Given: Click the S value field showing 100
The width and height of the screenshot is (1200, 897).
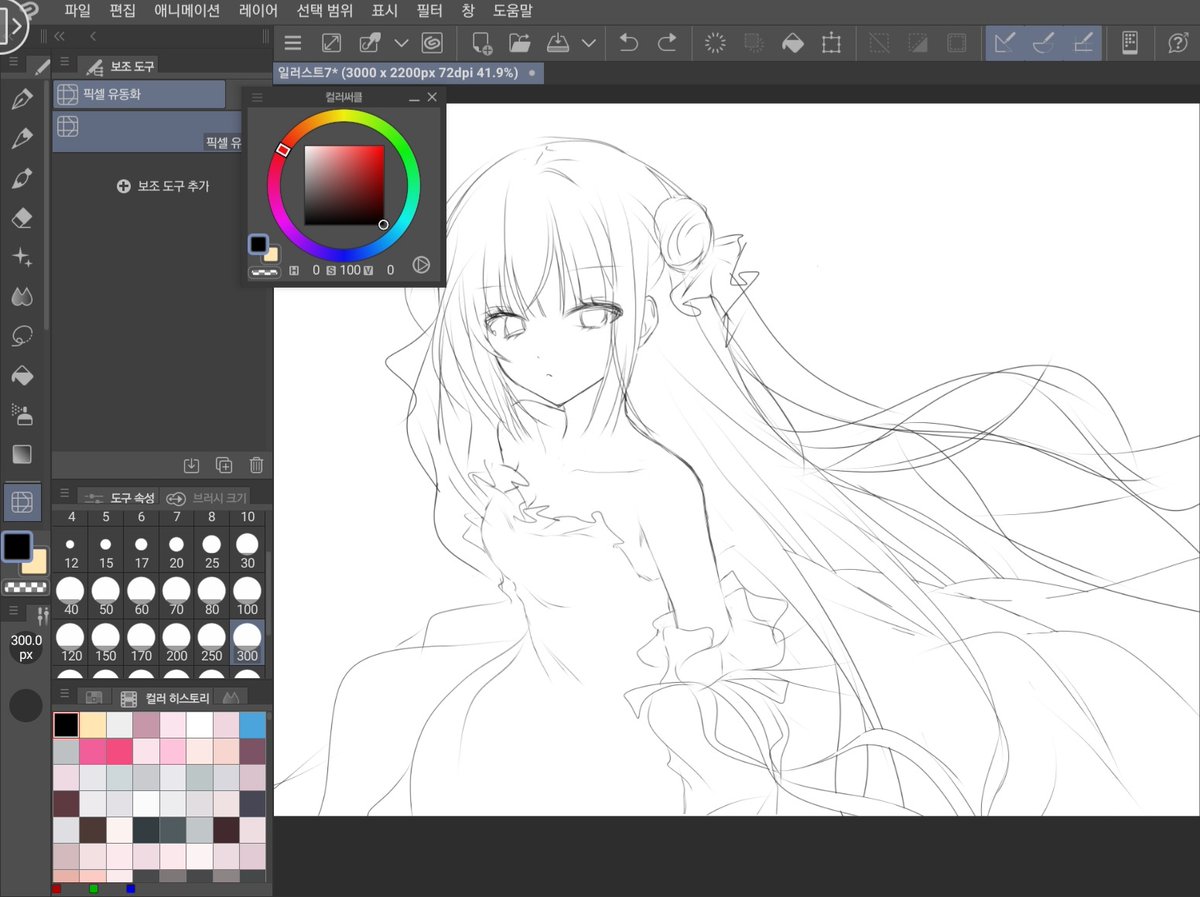Looking at the screenshot, I should click(350, 270).
